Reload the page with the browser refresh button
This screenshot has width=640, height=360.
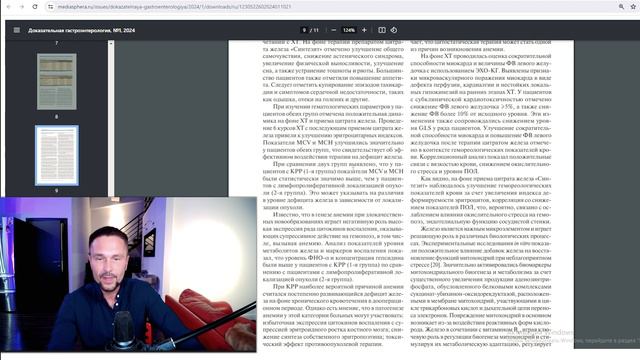[x=35, y=7]
